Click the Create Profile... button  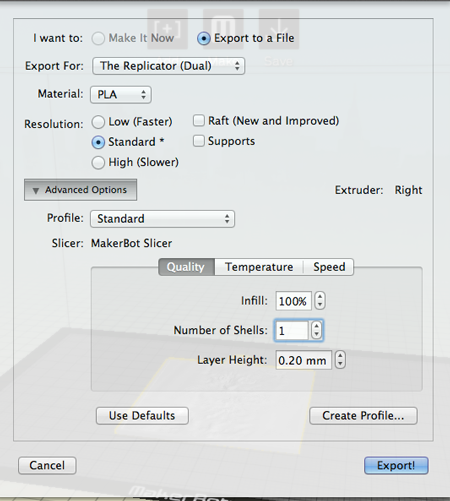(363, 416)
